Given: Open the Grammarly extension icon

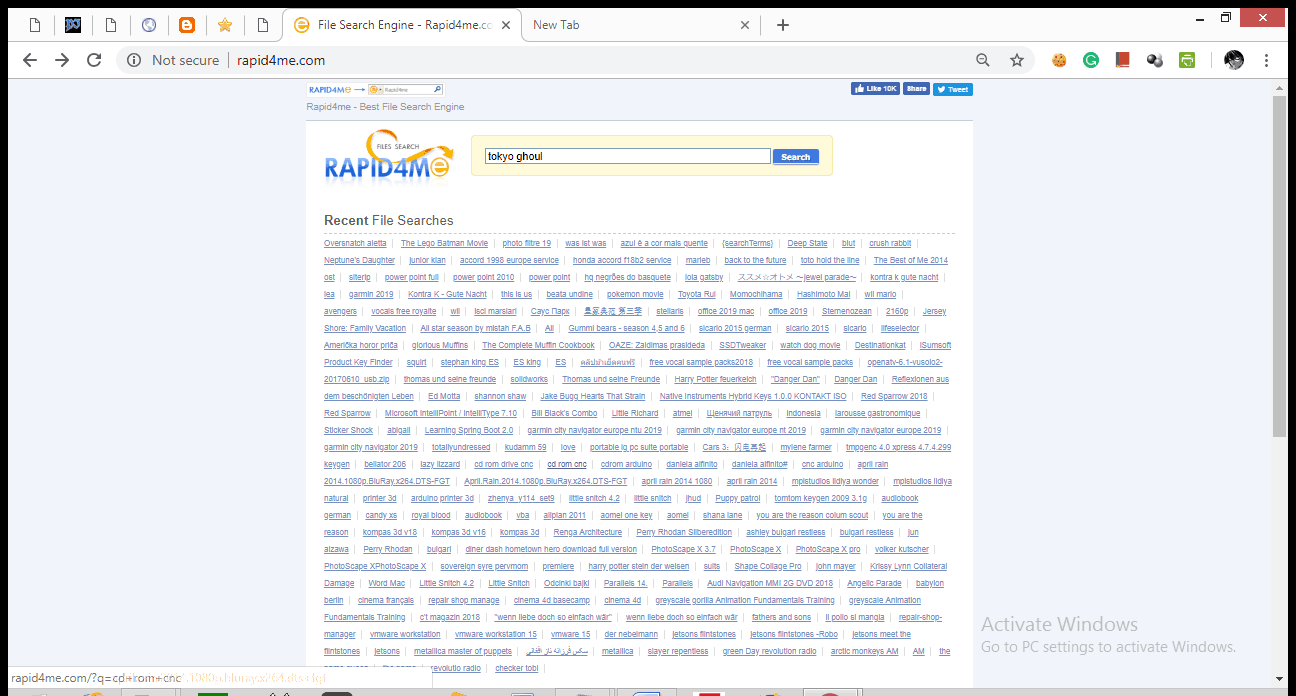Looking at the screenshot, I should point(1091,60).
